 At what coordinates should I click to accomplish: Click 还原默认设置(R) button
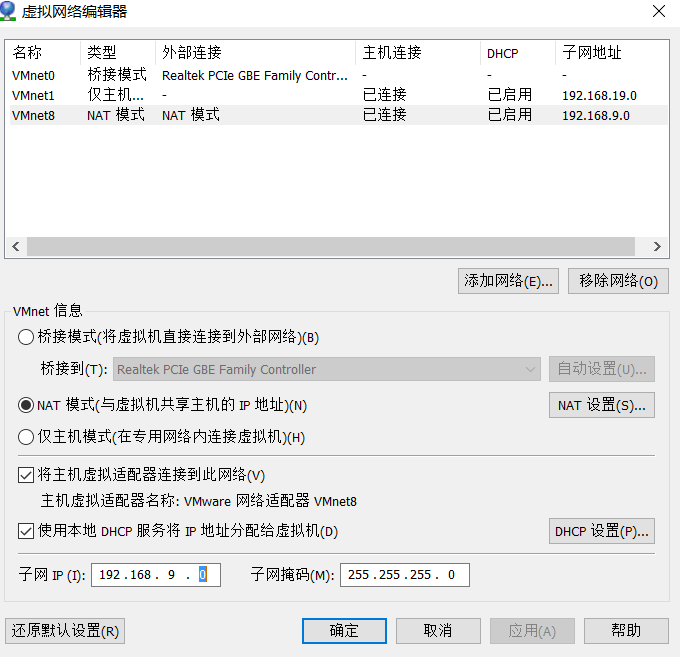(65, 631)
